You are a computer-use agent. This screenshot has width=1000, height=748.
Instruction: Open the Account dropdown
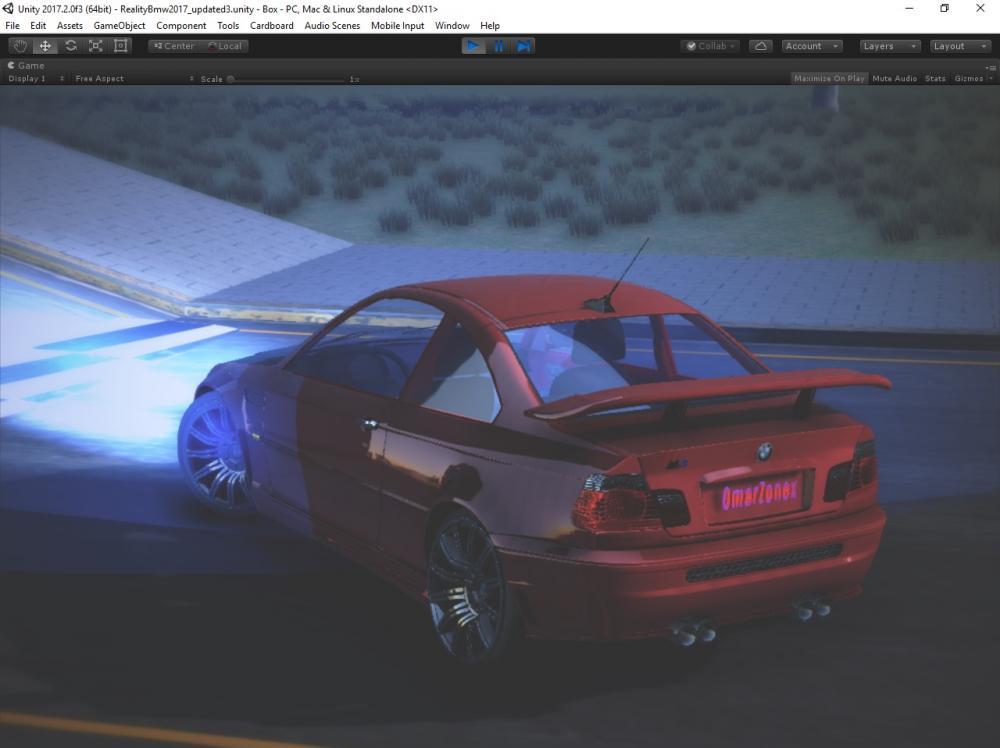coord(812,46)
